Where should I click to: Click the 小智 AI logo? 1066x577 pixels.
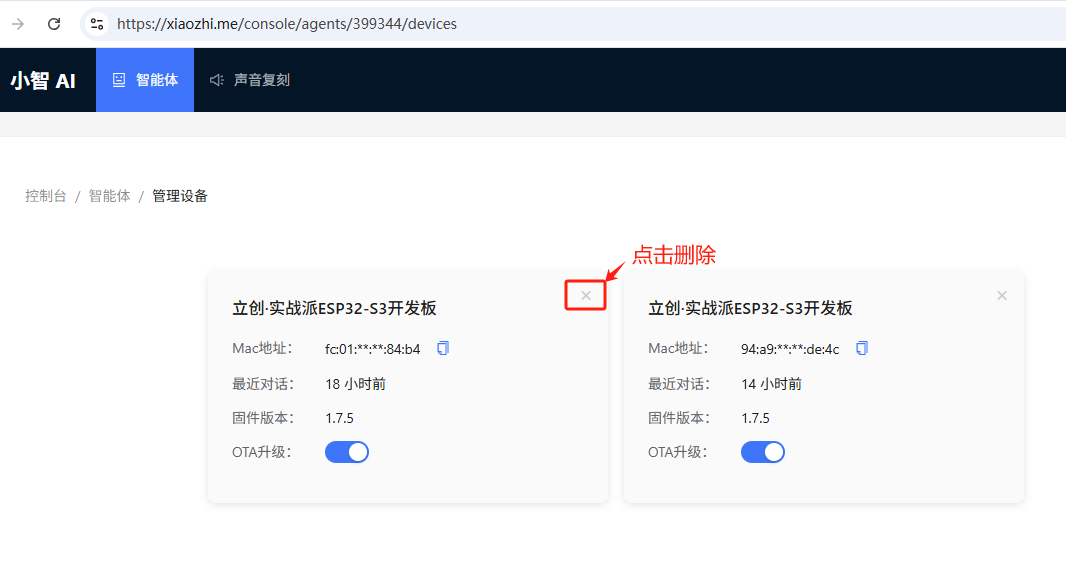point(43,80)
